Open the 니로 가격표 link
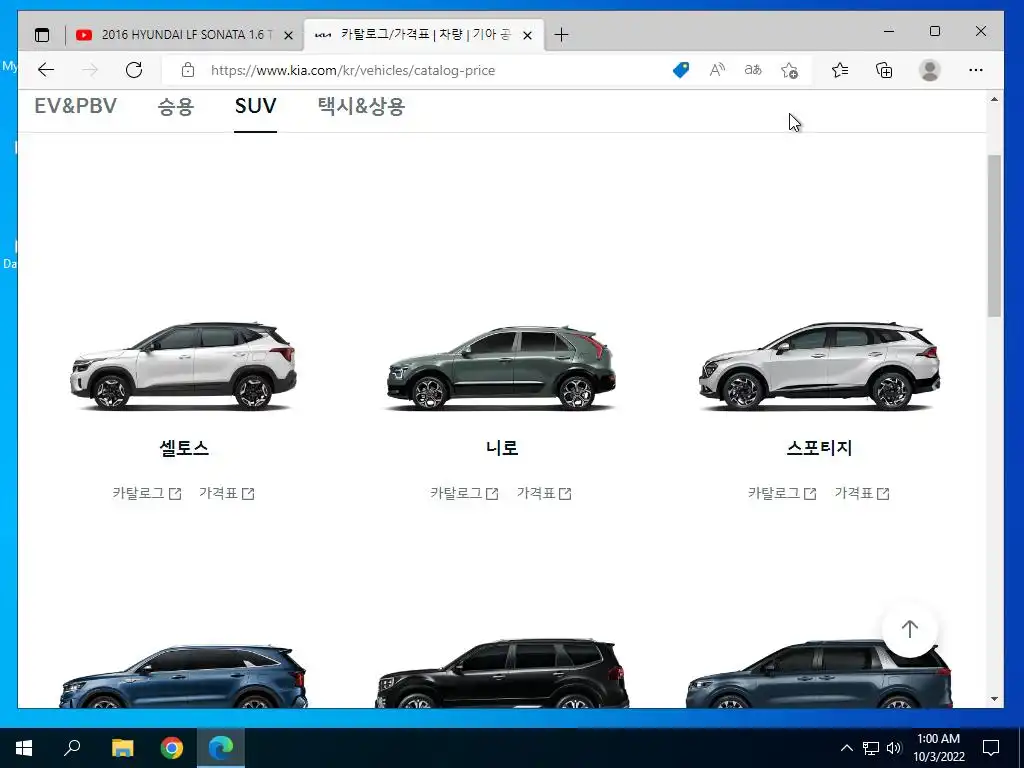 coord(544,493)
